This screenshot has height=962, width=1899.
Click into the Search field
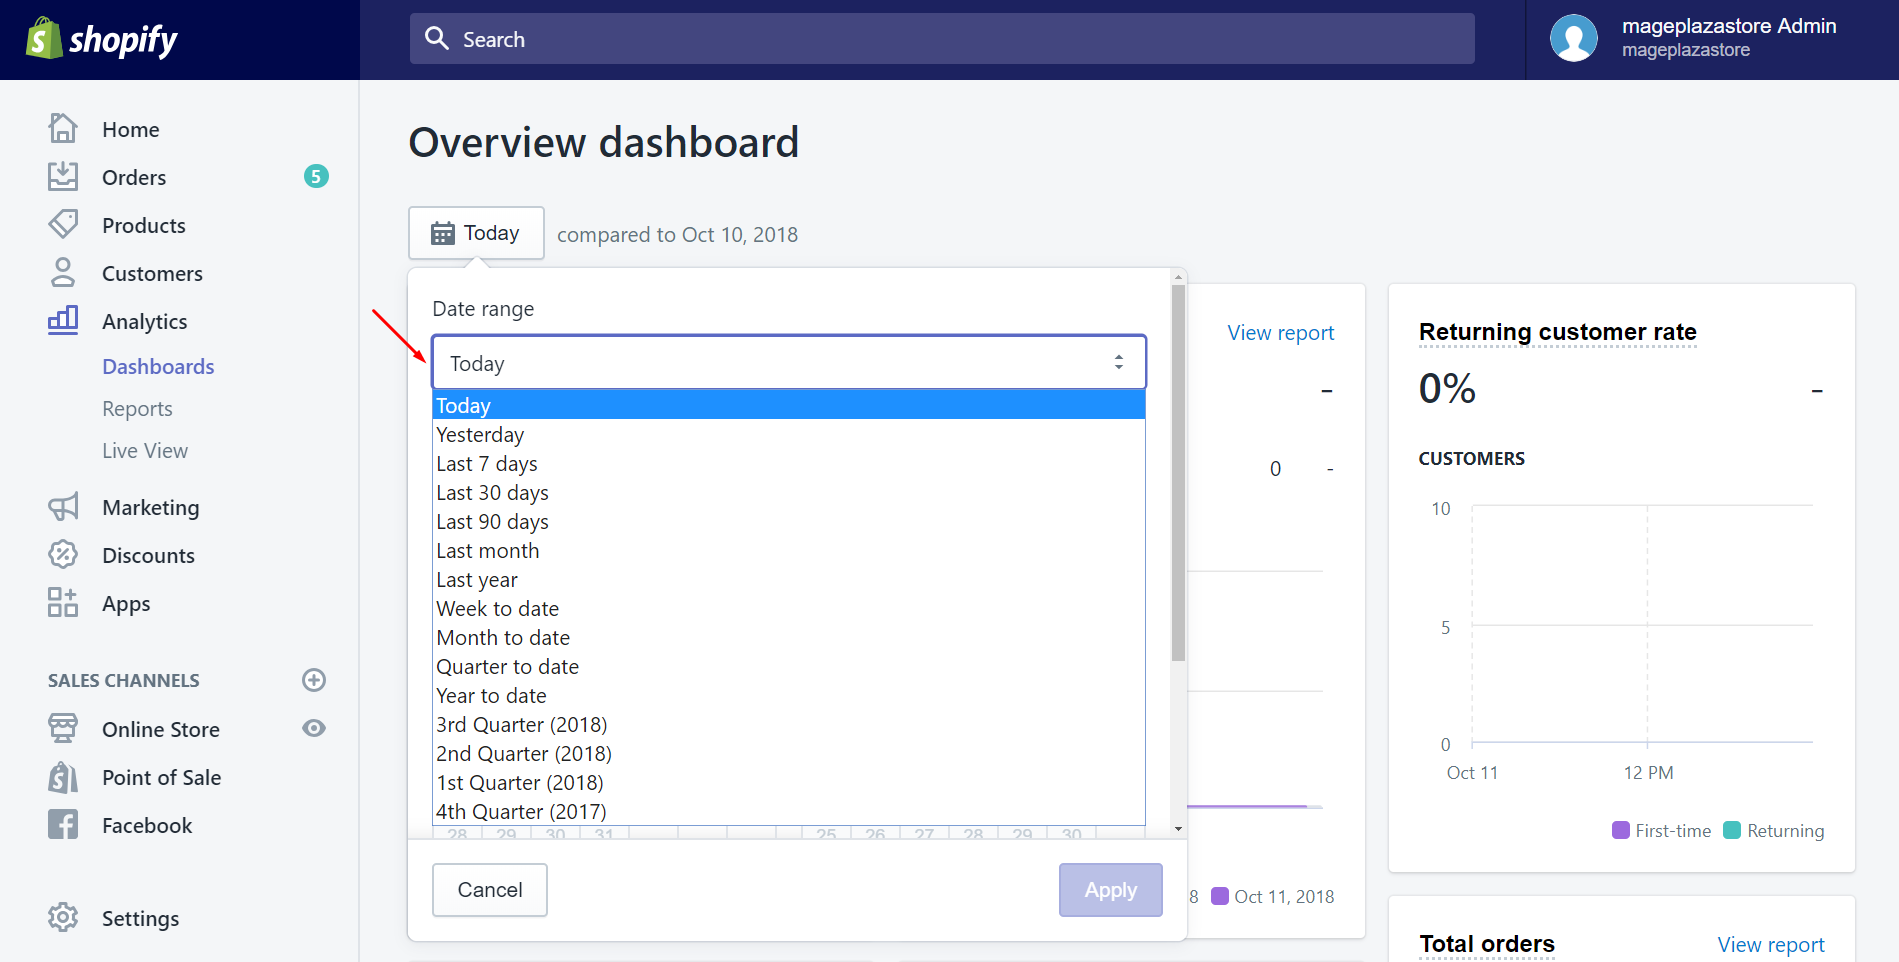click(942, 38)
